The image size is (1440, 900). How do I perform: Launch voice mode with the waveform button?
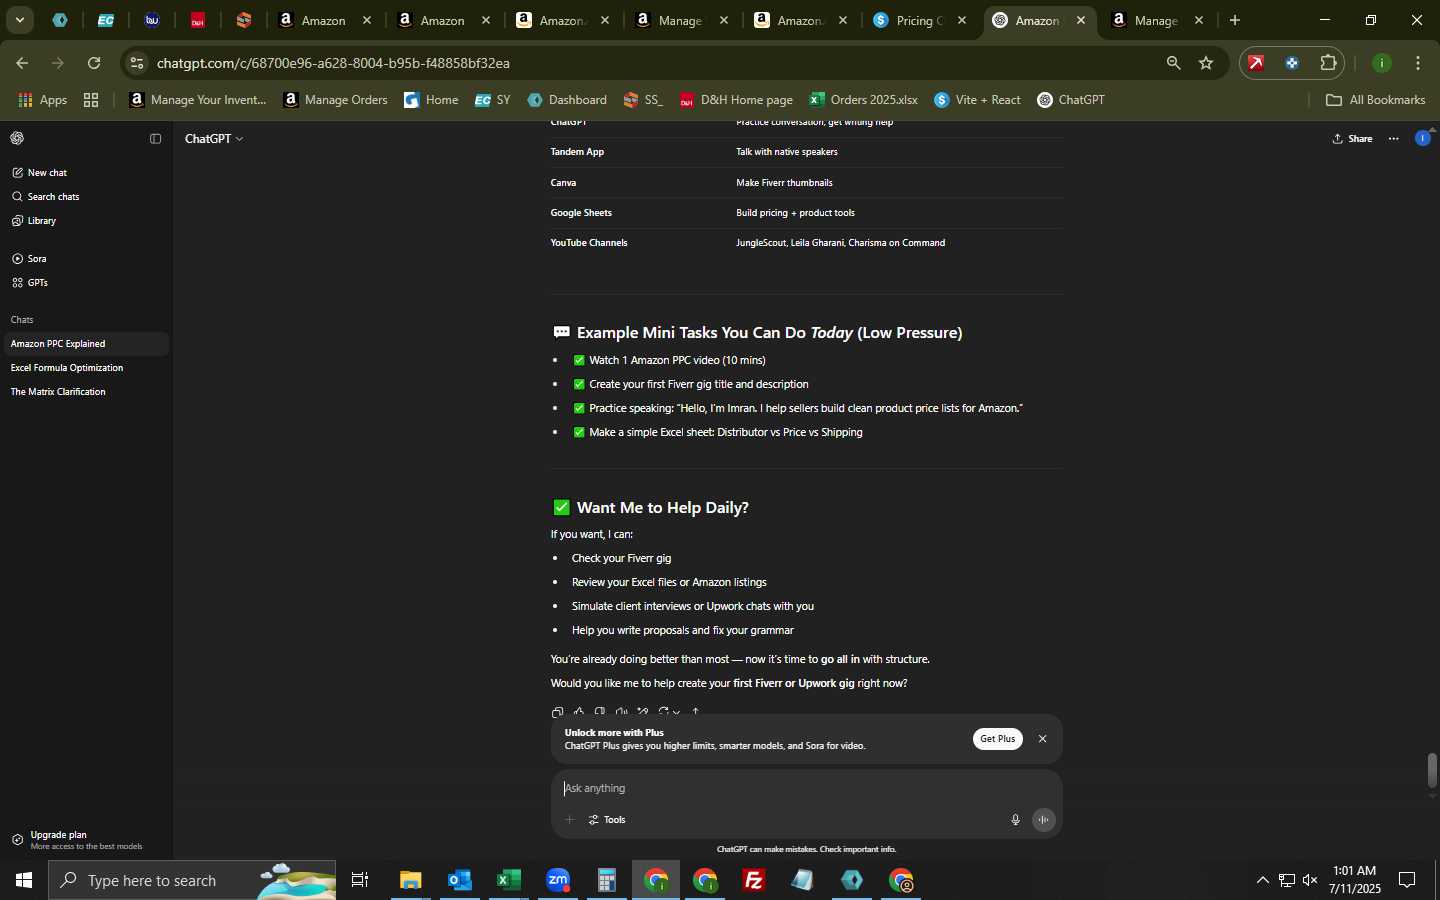pos(1043,820)
